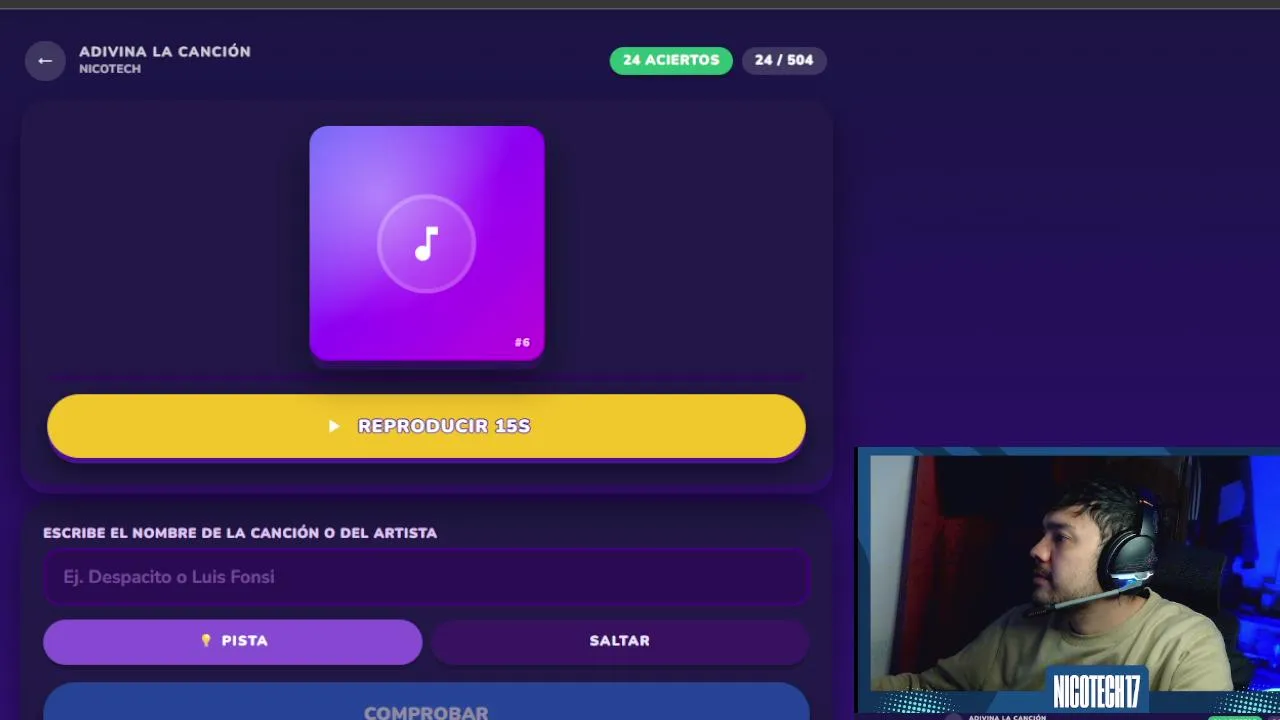Screen dimensions: 1280x720
Task: Click the music note icon on the cover
Action: [427, 244]
